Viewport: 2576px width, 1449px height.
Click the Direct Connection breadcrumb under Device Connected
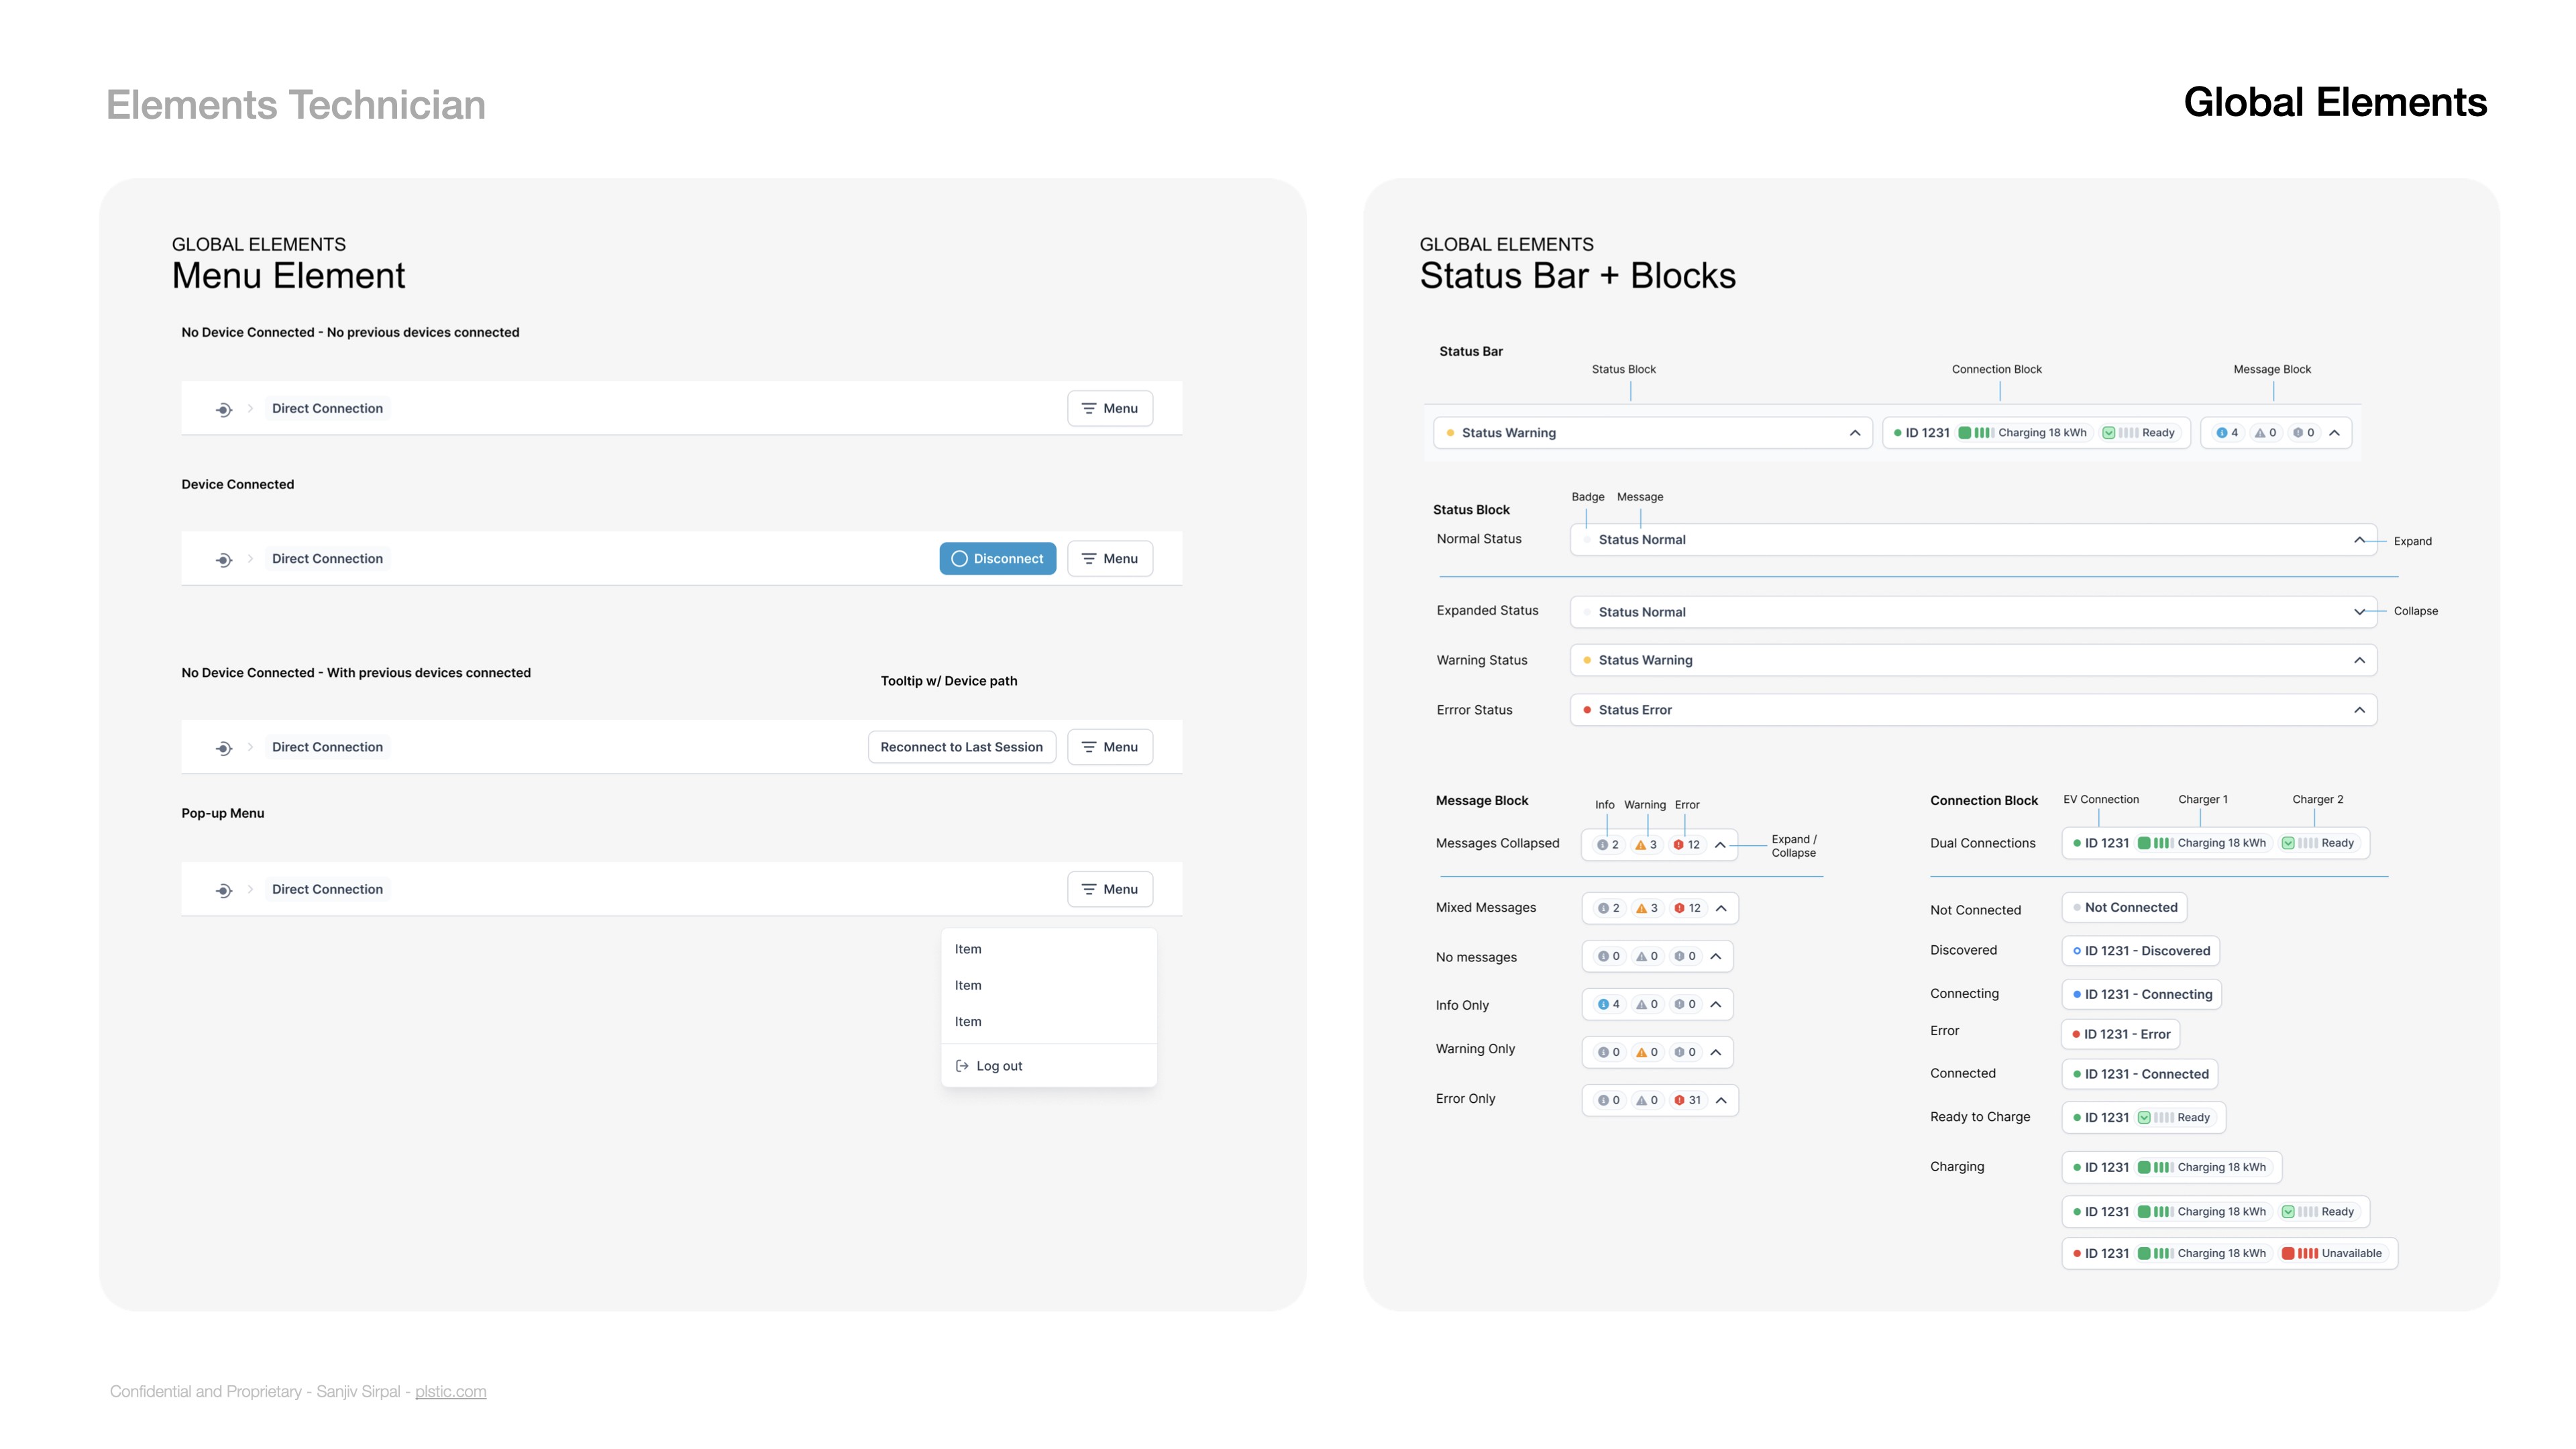click(327, 559)
